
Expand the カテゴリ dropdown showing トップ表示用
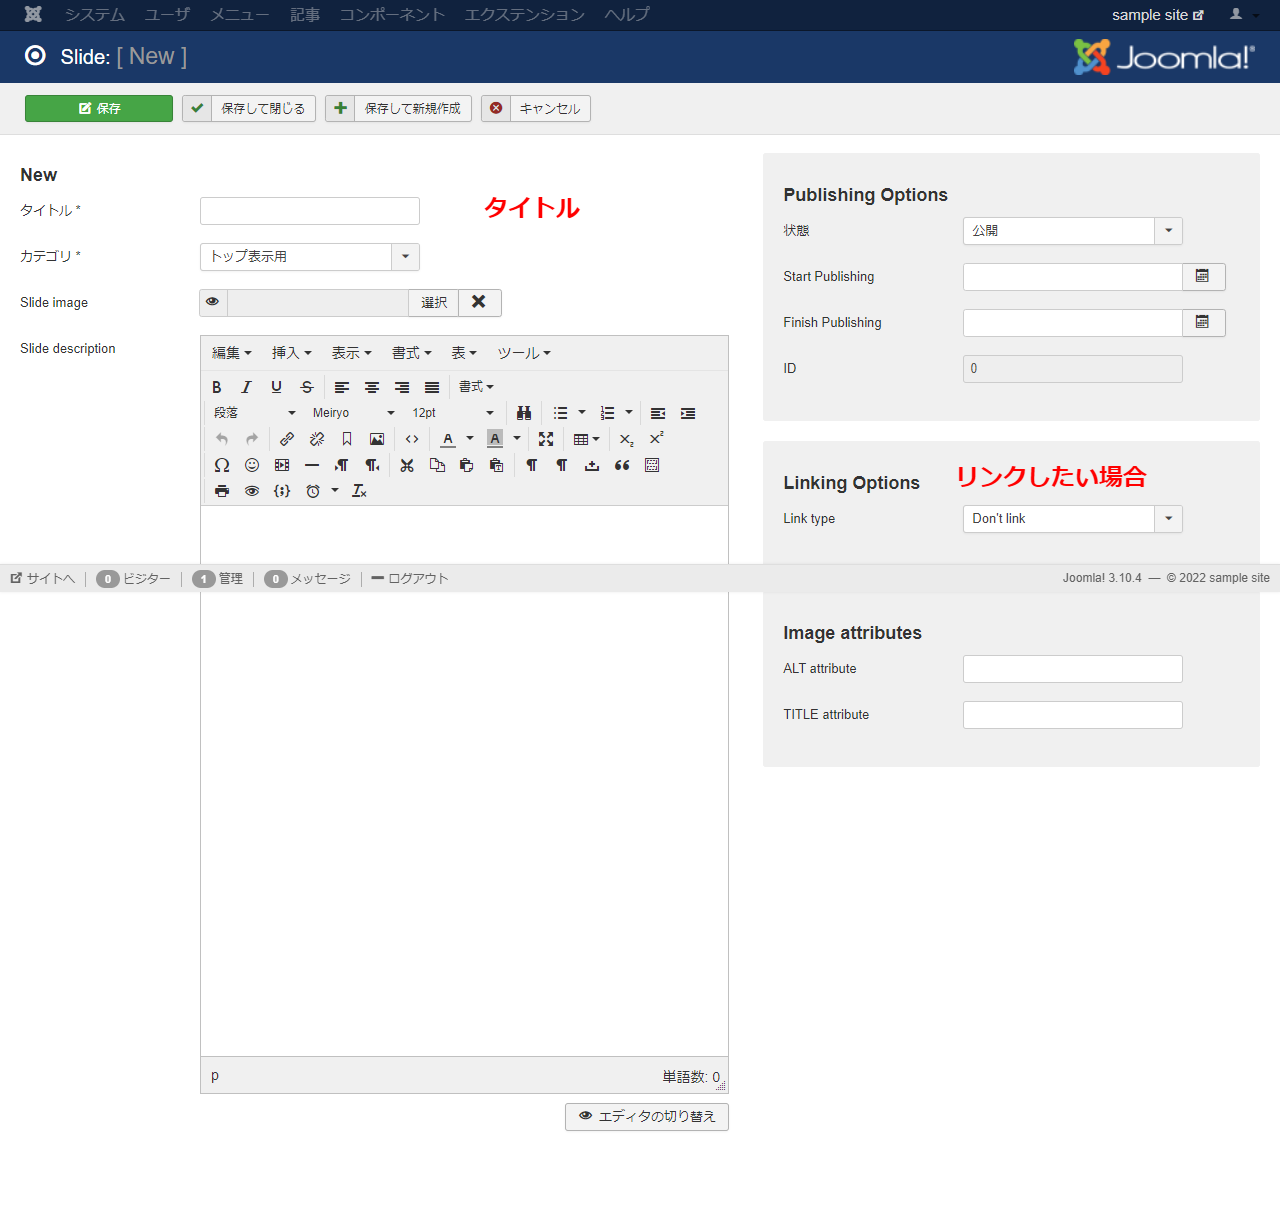(x=405, y=257)
